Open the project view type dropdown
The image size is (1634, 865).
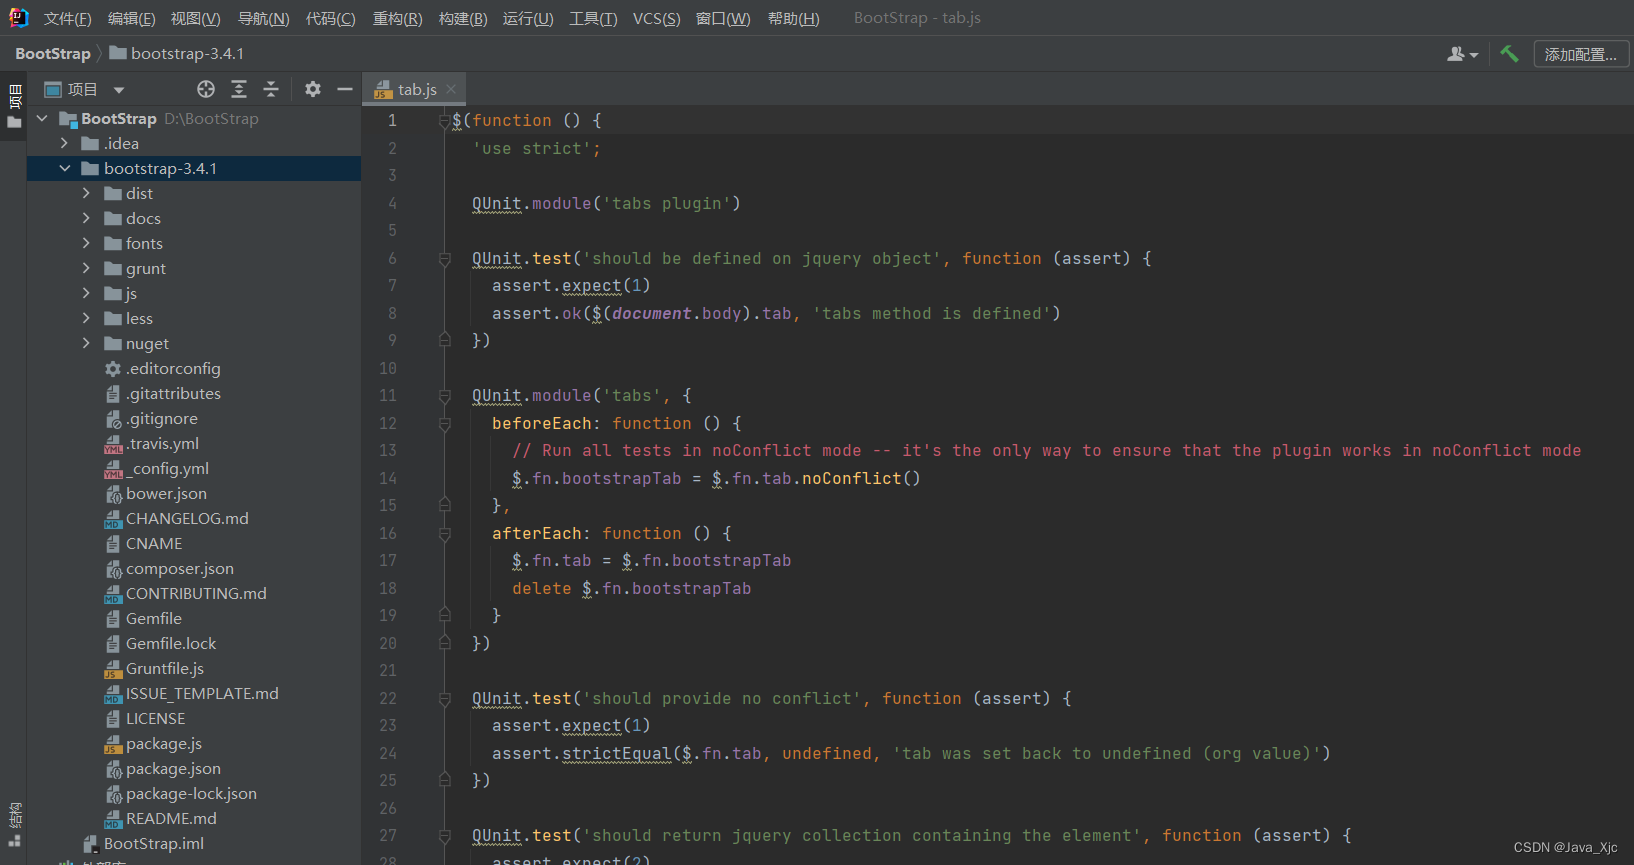pos(119,90)
